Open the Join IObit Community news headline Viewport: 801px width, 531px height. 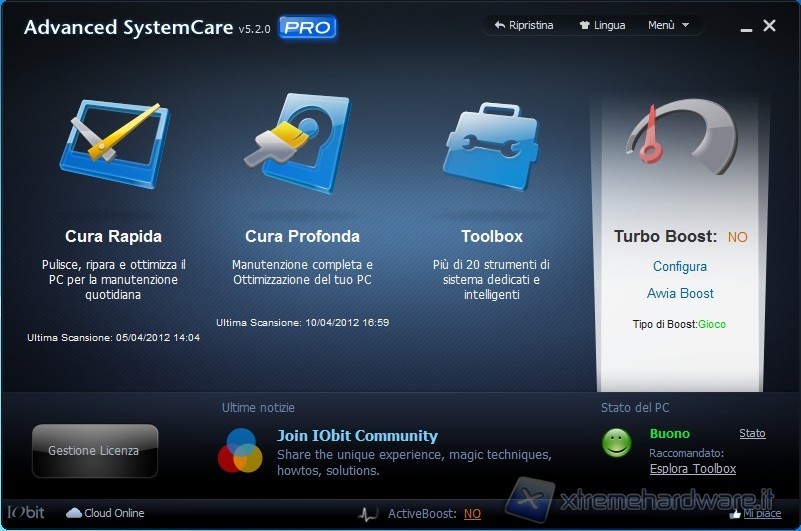357,436
